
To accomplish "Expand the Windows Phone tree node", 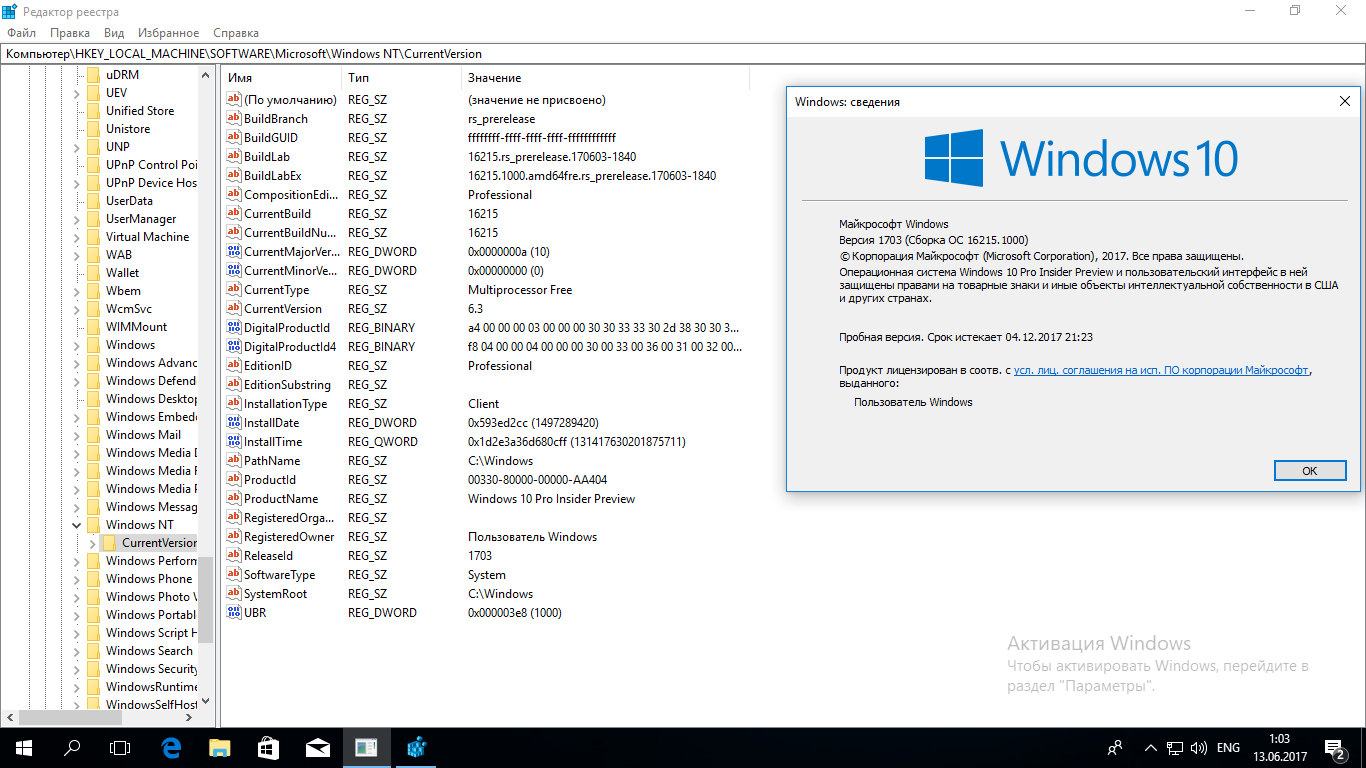I will point(77,579).
